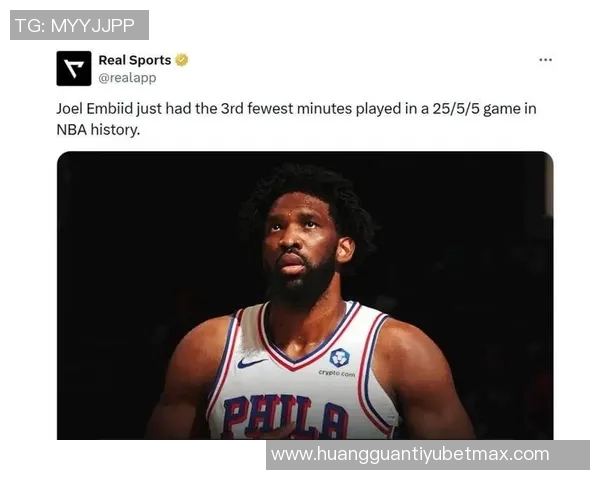Click the crypto.com shield patch logo

tap(339, 358)
